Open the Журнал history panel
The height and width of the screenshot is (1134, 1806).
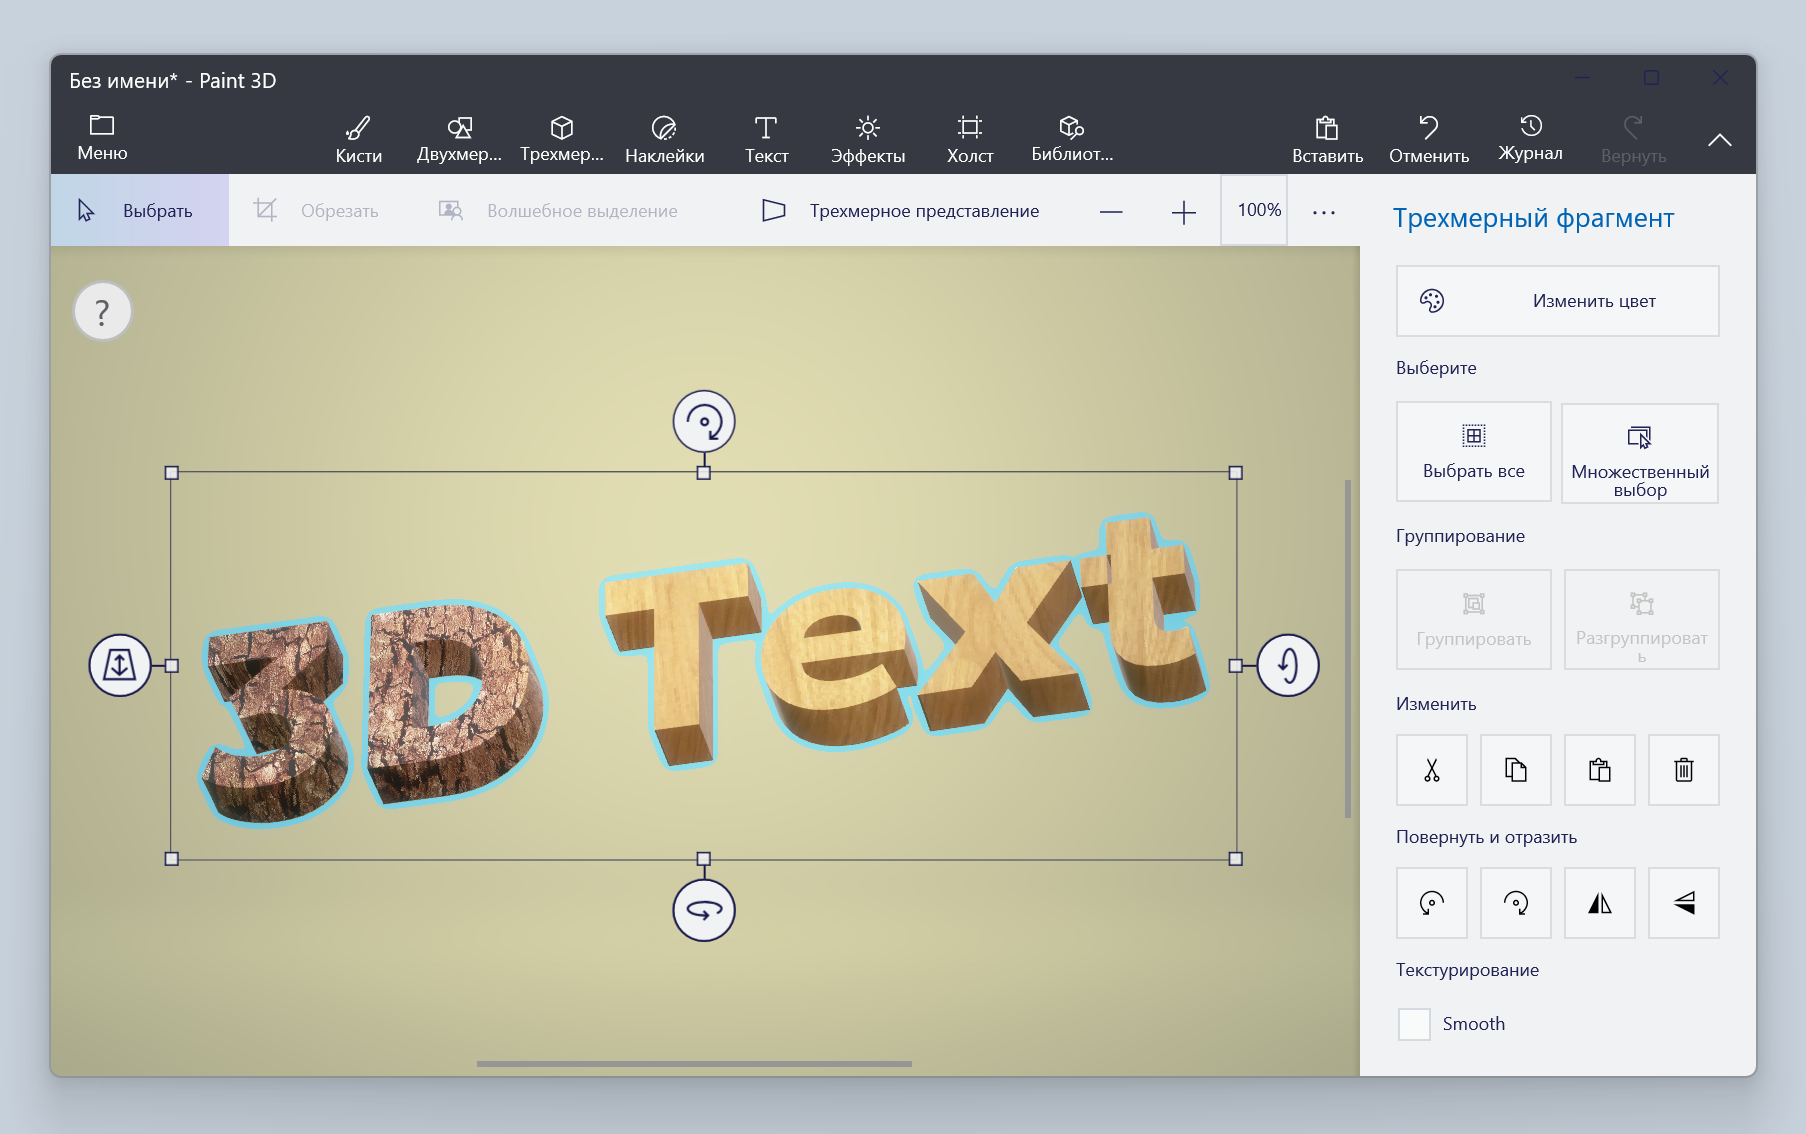pyautogui.click(x=1530, y=138)
